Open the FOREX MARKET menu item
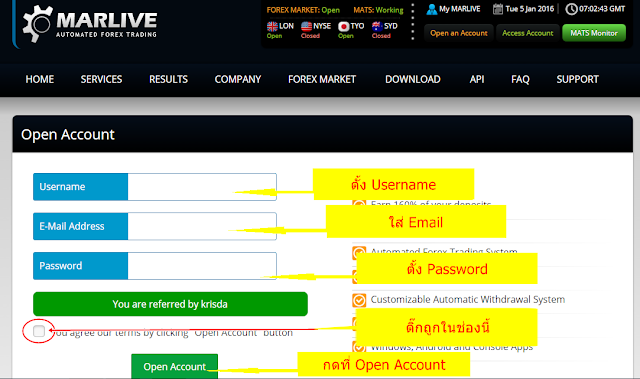 pos(322,79)
